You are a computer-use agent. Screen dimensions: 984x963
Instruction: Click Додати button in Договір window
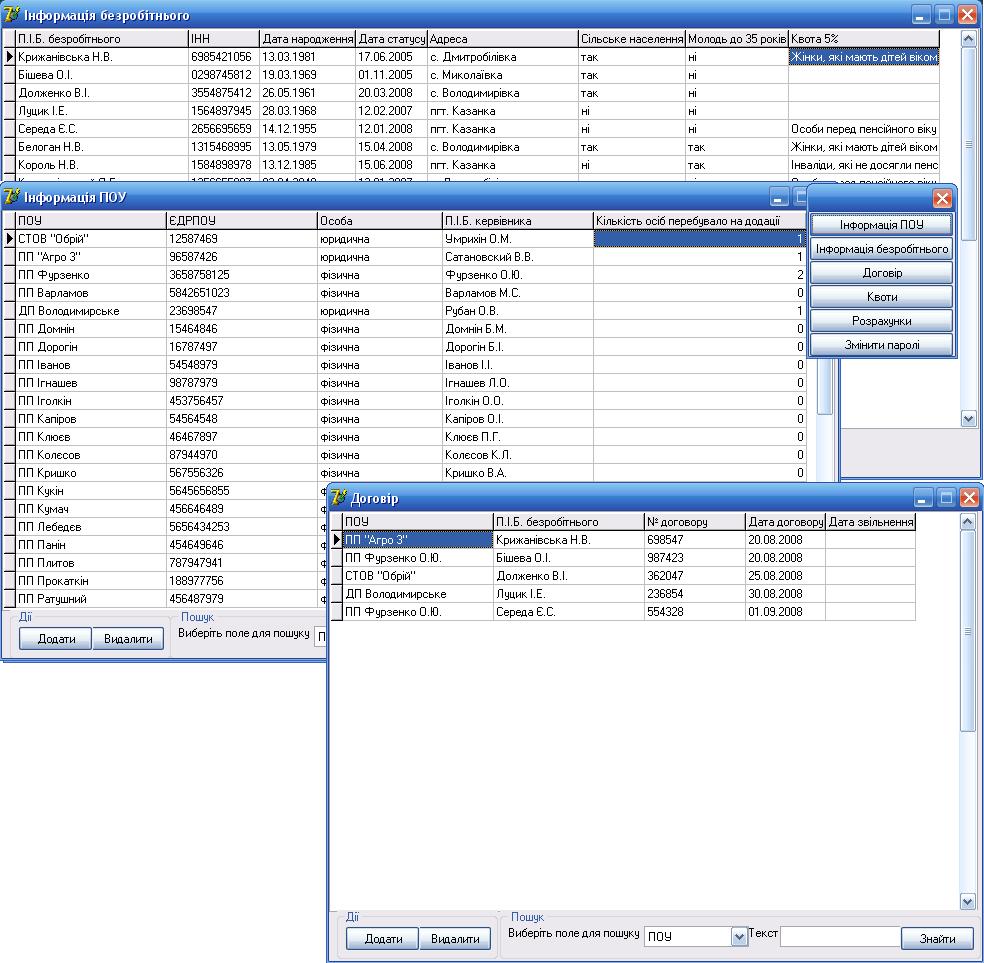[383, 938]
